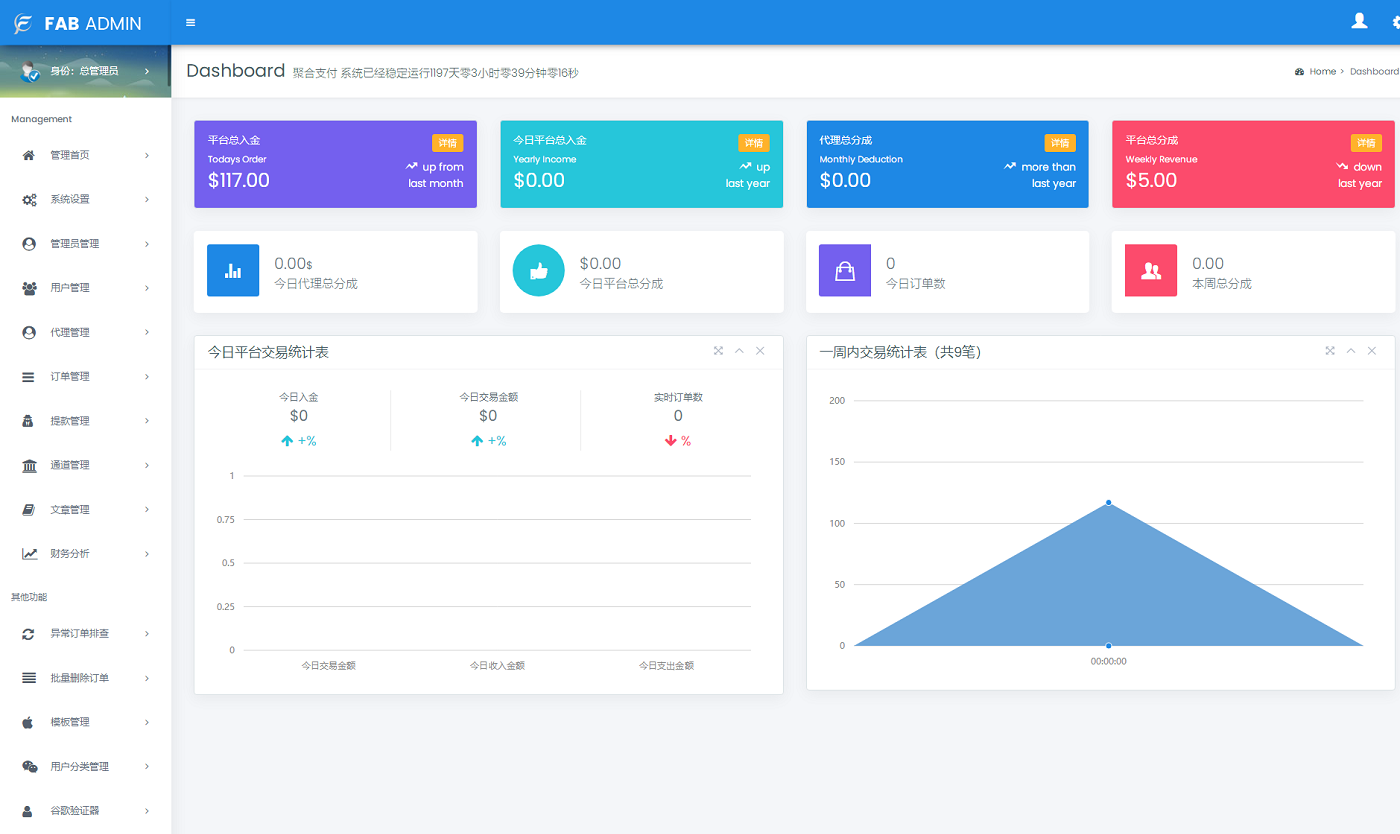The height and width of the screenshot is (834, 1400).
Task: Toggle the hamburger sidebar menu icon
Action: (191, 23)
